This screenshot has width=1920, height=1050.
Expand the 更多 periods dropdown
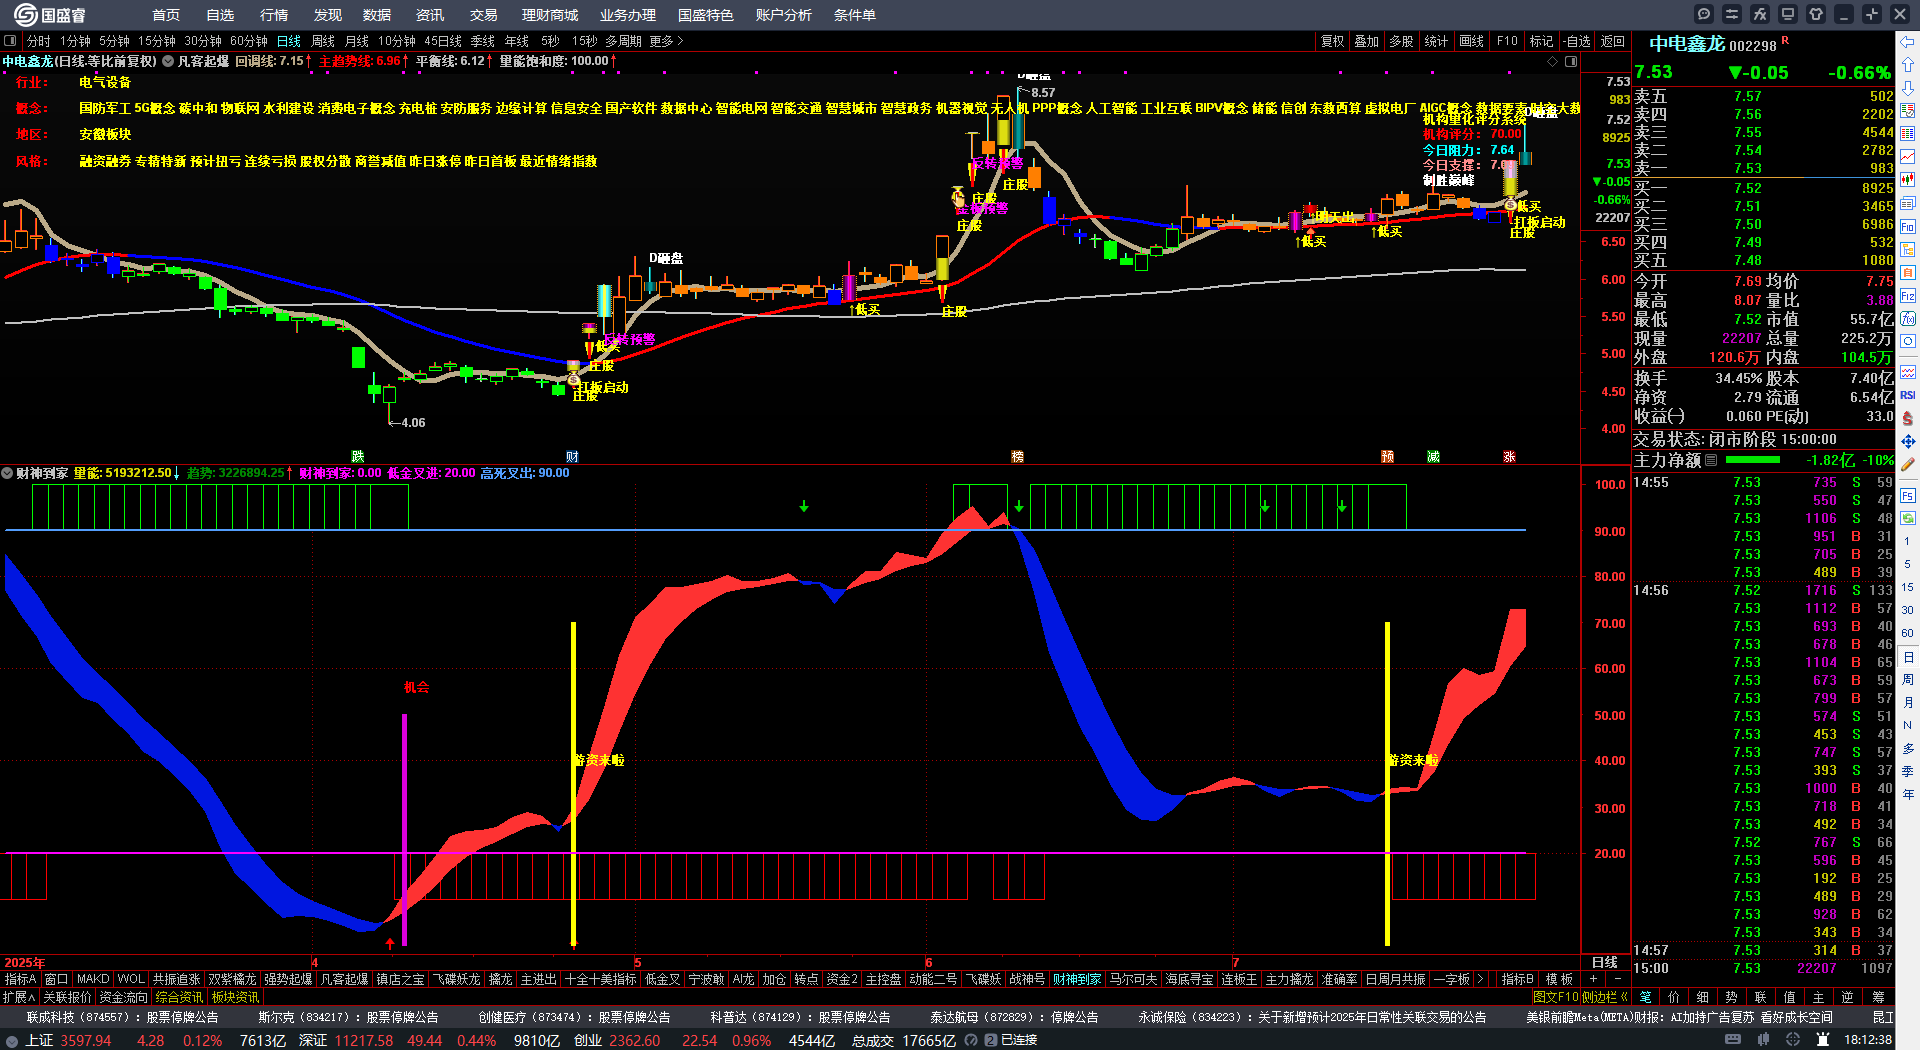(x=666, y=41)
